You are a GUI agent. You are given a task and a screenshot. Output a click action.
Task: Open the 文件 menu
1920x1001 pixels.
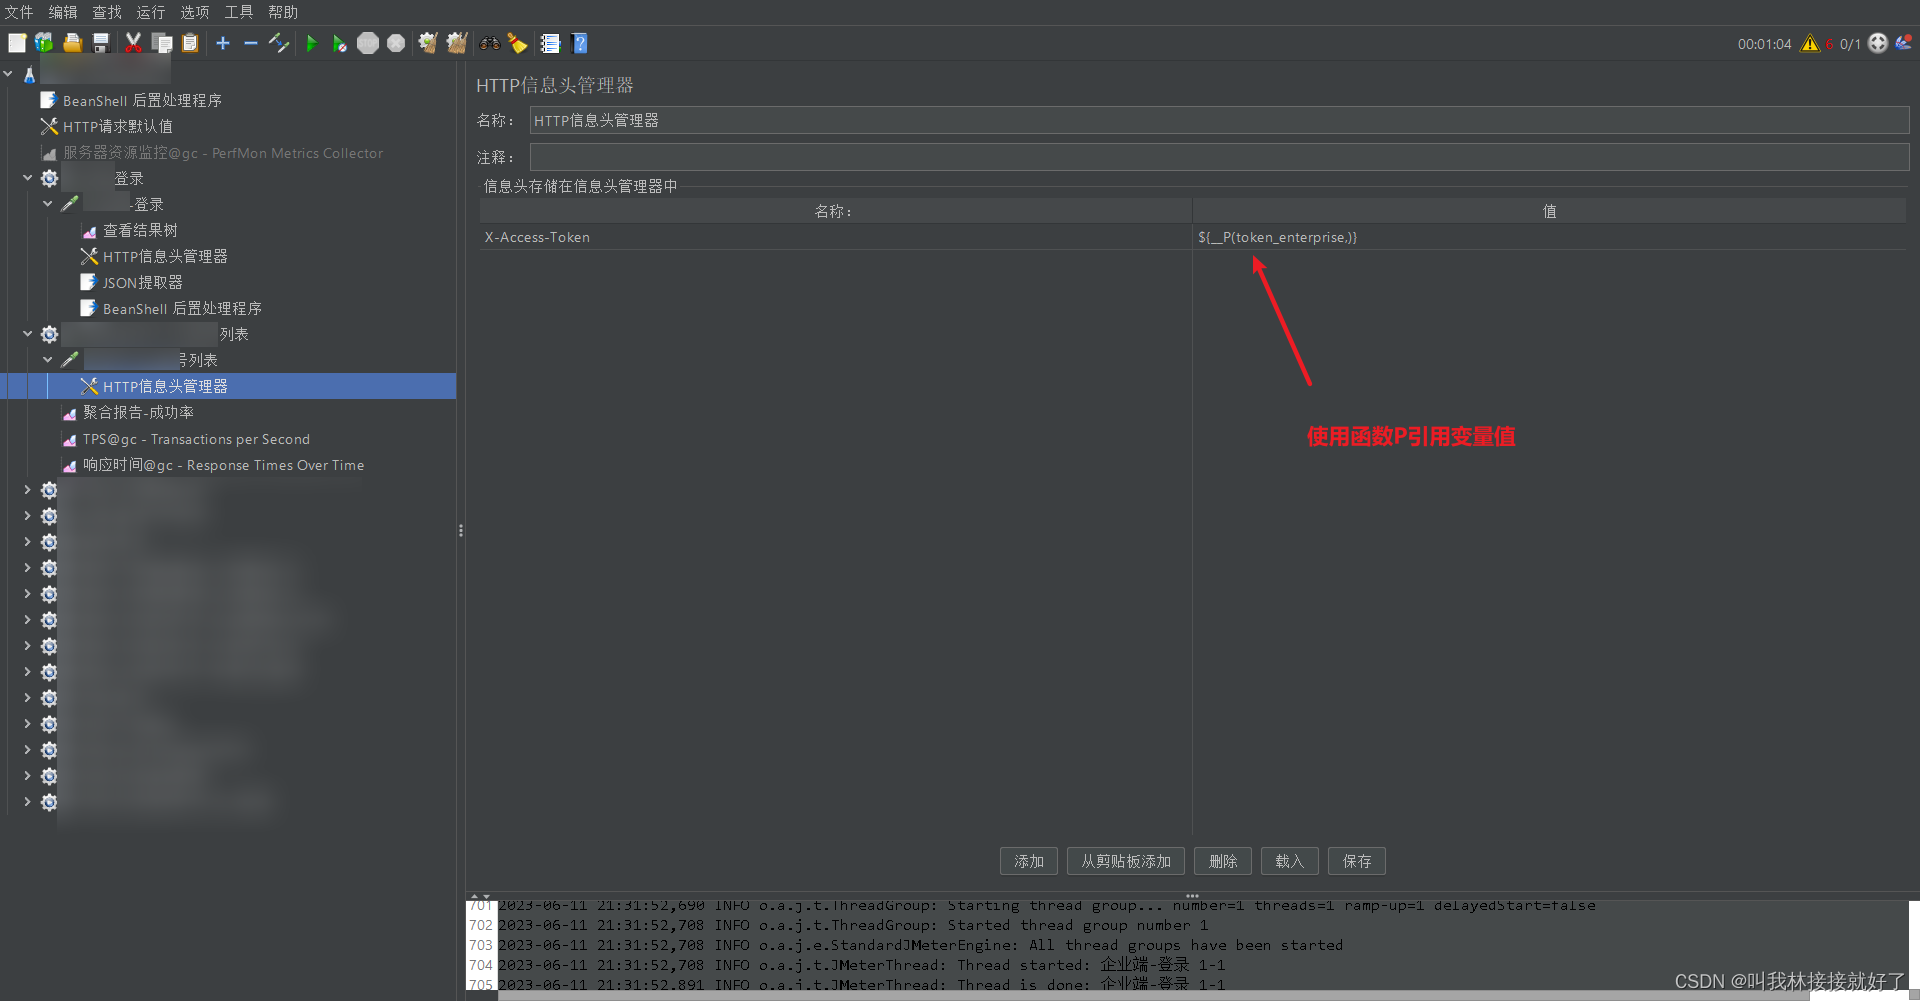click(19, 12)
